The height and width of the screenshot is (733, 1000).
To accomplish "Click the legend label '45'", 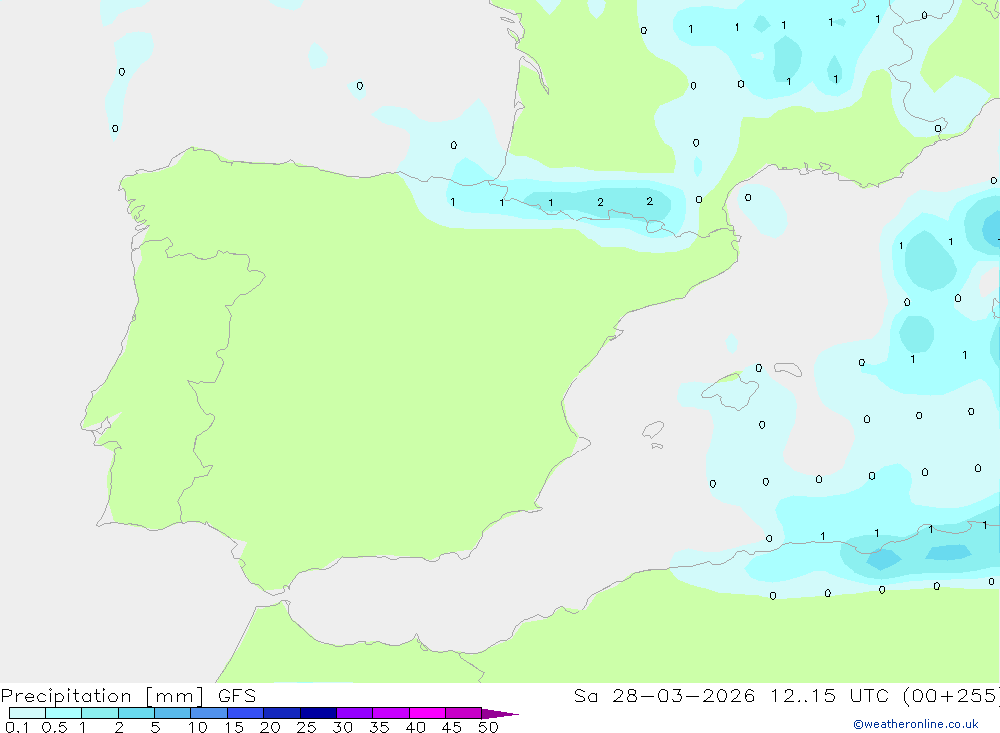I will pyautogui.click(x=452, y=727).
